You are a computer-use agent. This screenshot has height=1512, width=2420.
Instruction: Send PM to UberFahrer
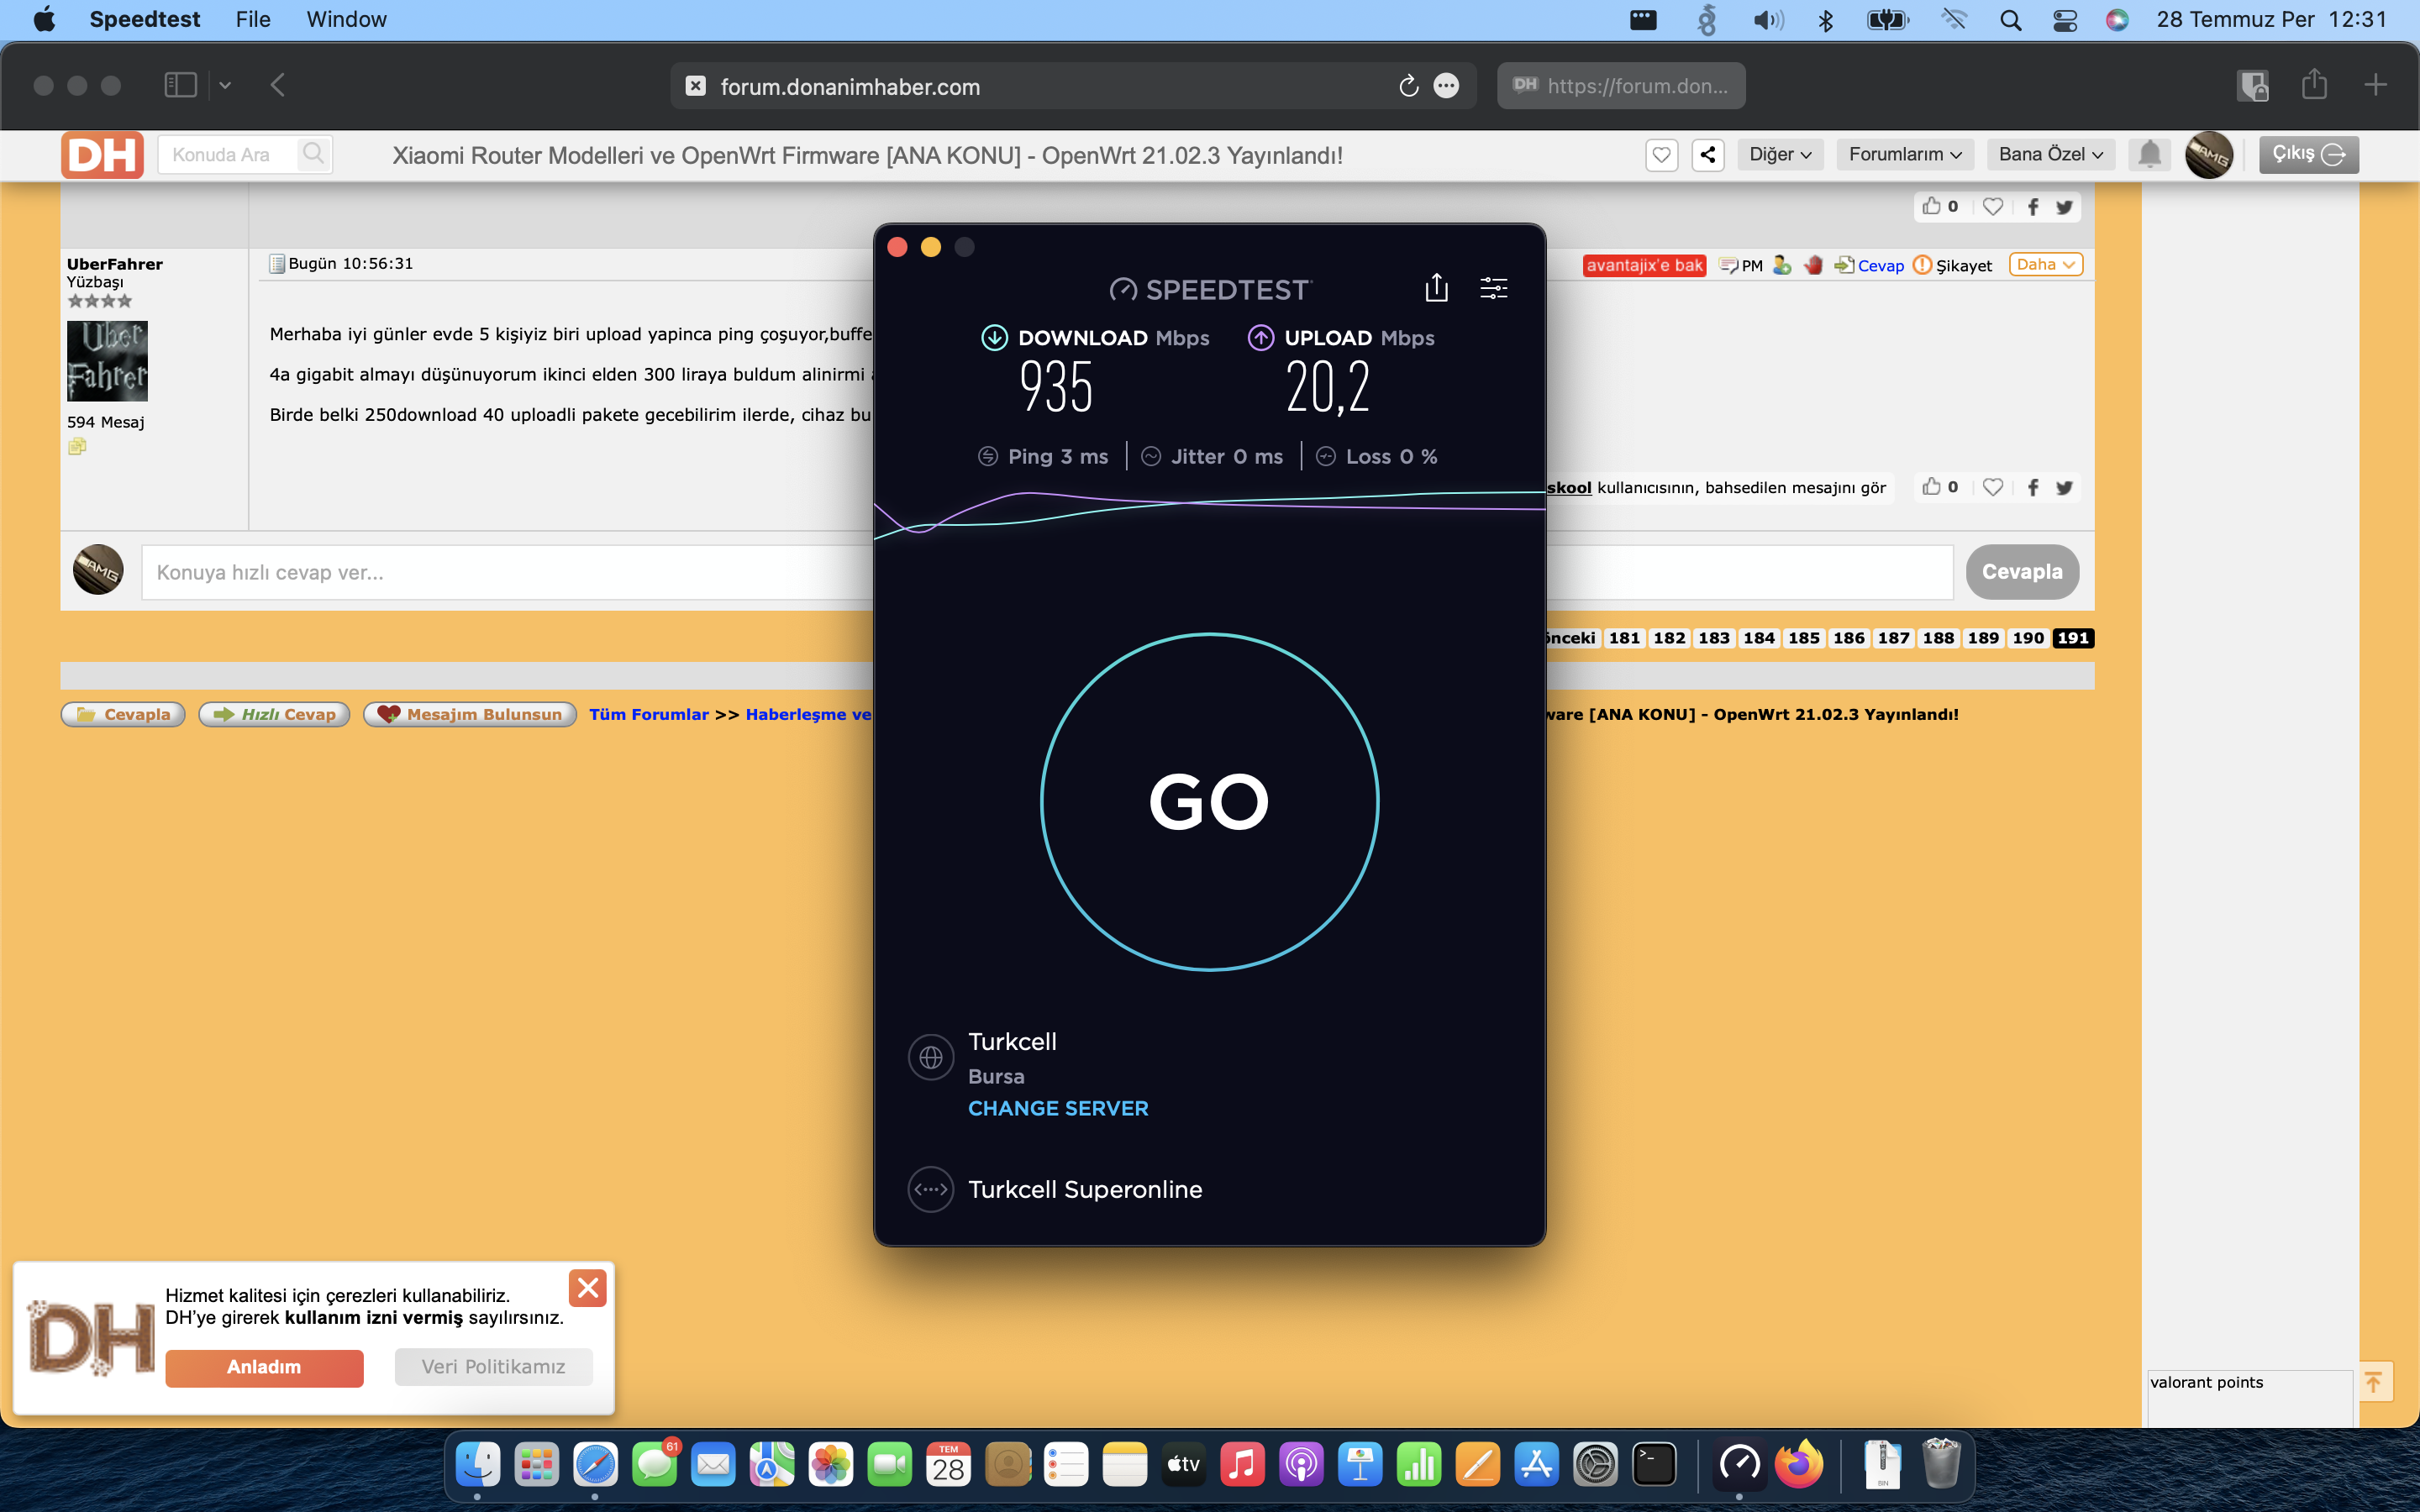(x=1741, y=265)
